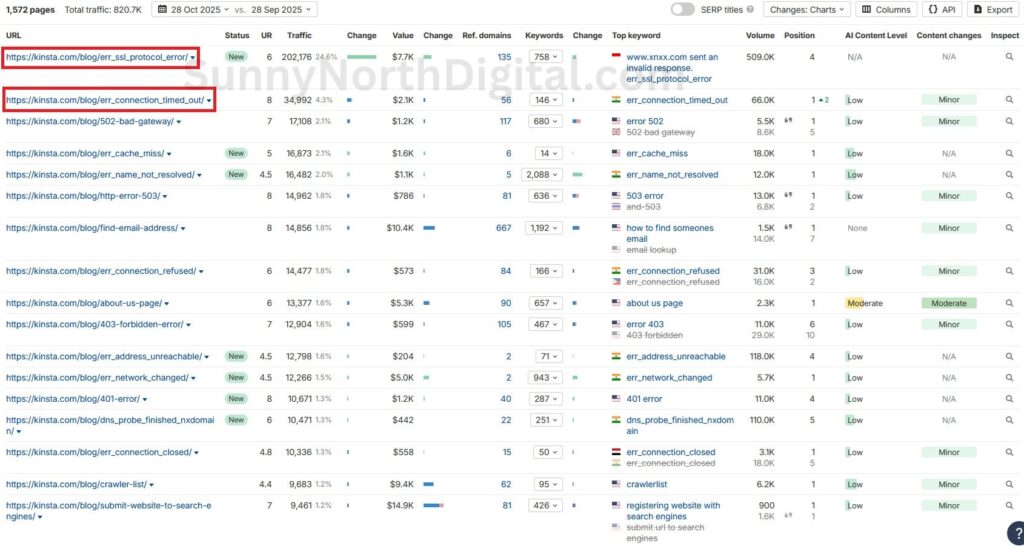Click the crawlerlist top keyword
The width and height of the screenshot is (1024, 546).
tap(647, 485)
